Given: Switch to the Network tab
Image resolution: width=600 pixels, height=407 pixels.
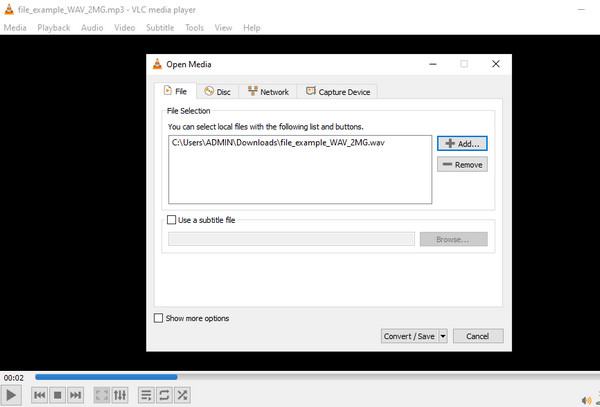Looking at the screenshot, I should tap(268, 92).
